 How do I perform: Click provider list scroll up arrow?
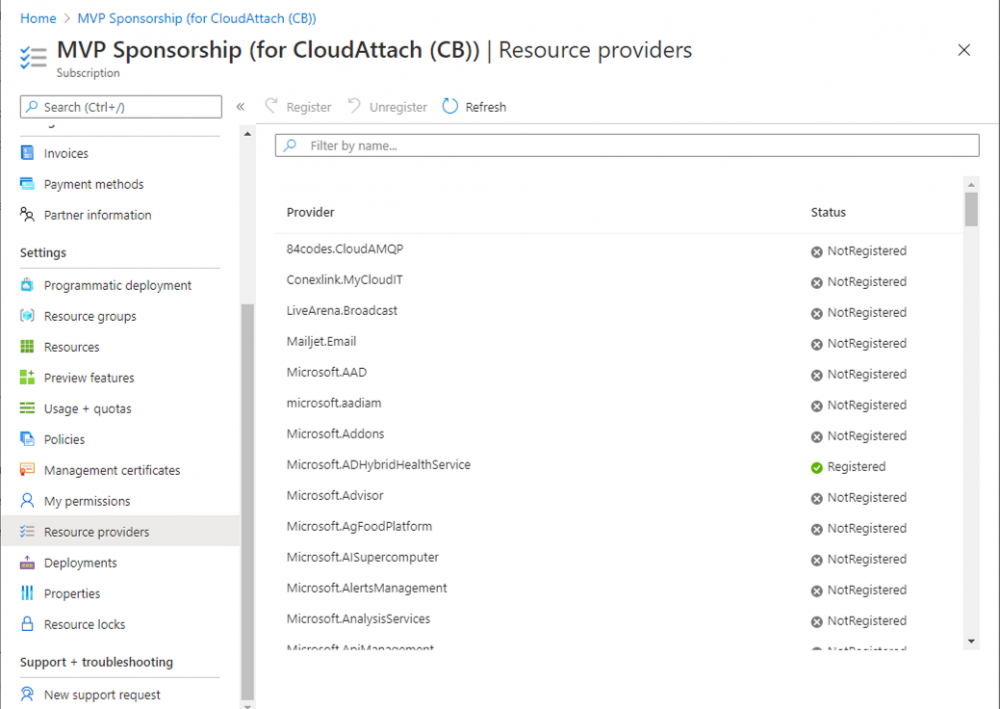[971, 185]
